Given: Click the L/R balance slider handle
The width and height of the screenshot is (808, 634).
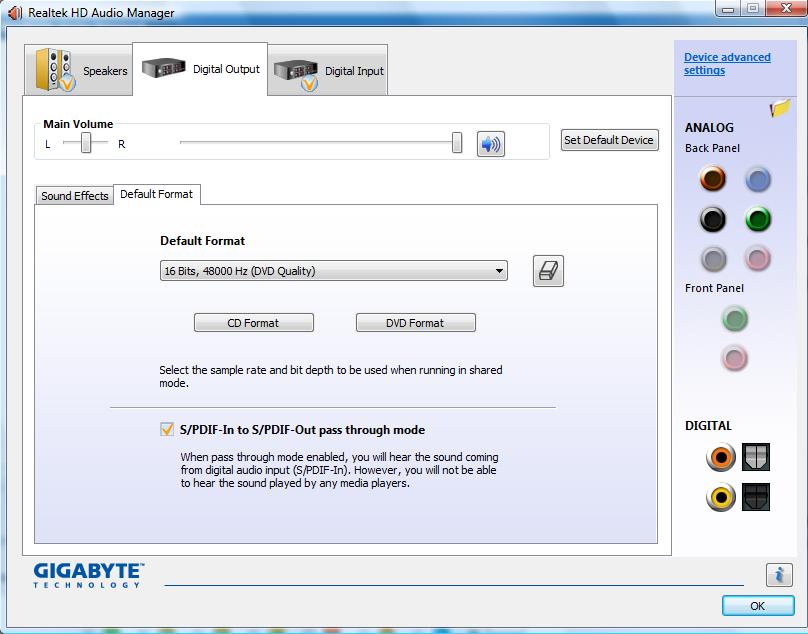Looking at the screenshot, I should pos(86,143).
